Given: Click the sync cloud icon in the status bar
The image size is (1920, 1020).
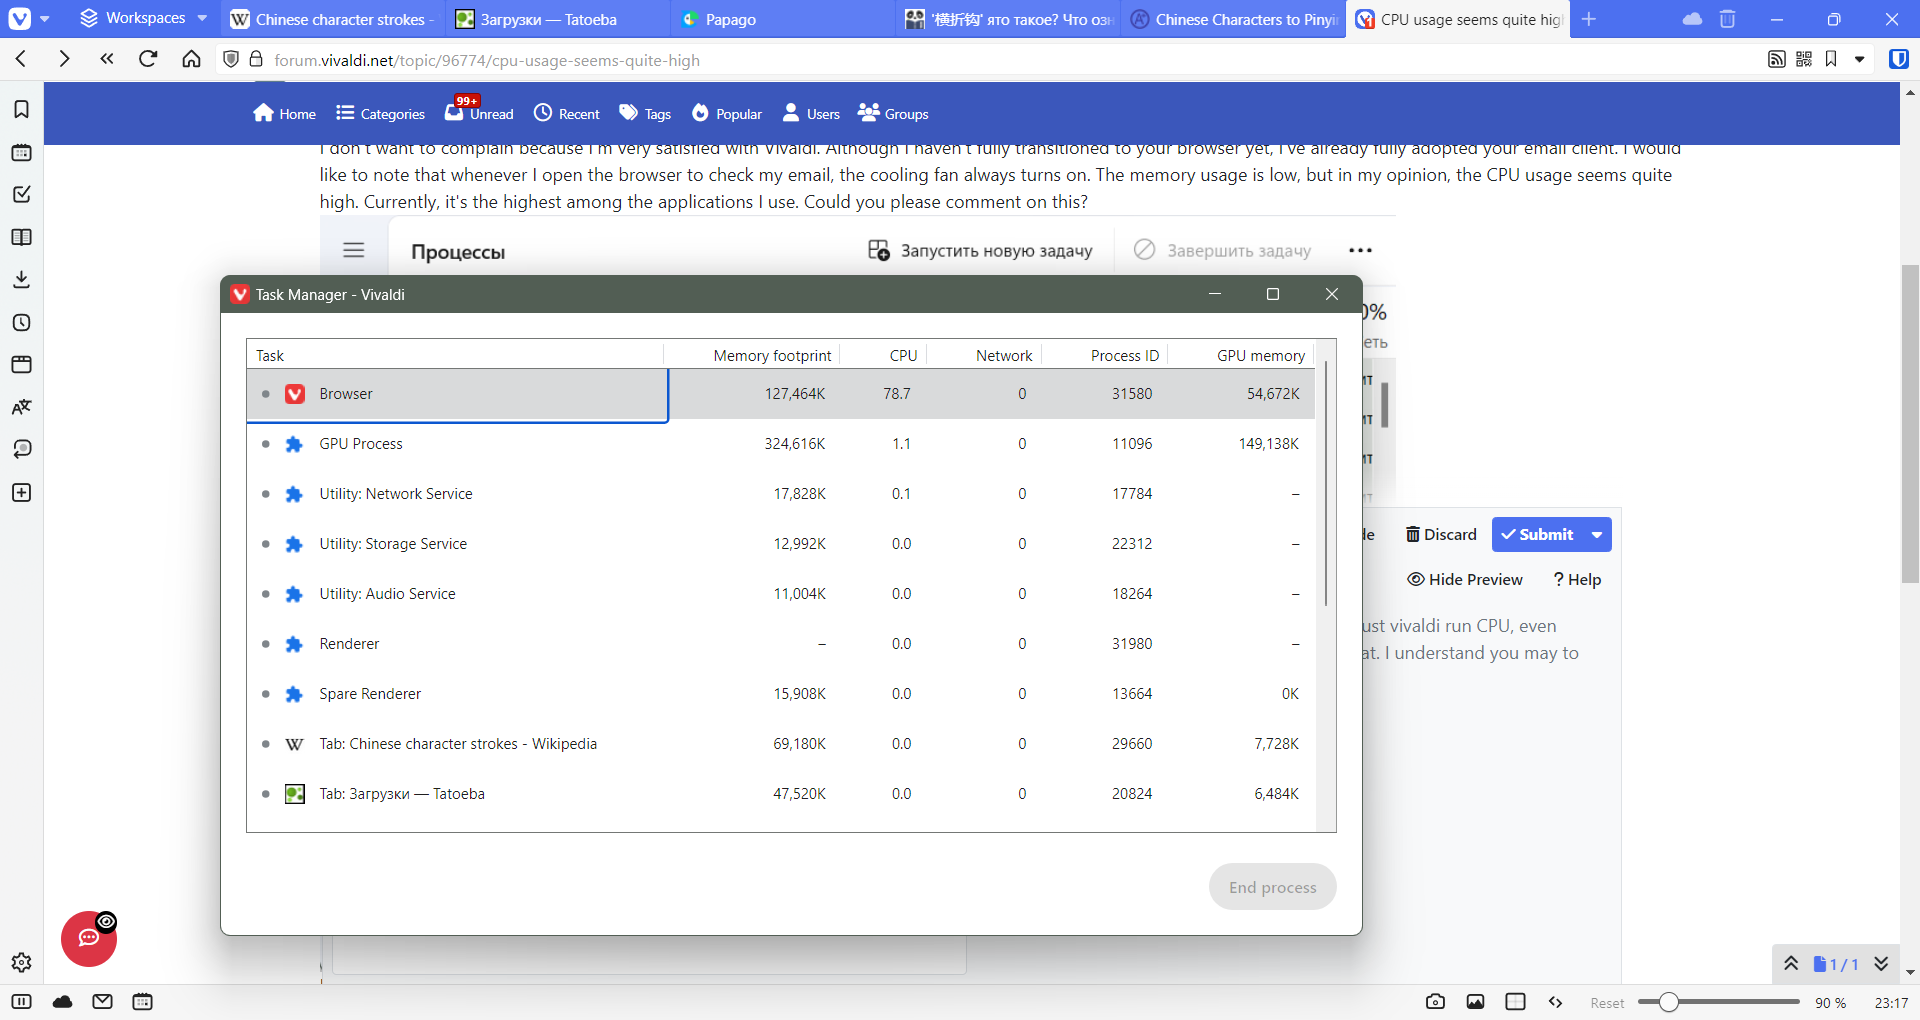Looking at the screenshot, I should coord(62,1002).
